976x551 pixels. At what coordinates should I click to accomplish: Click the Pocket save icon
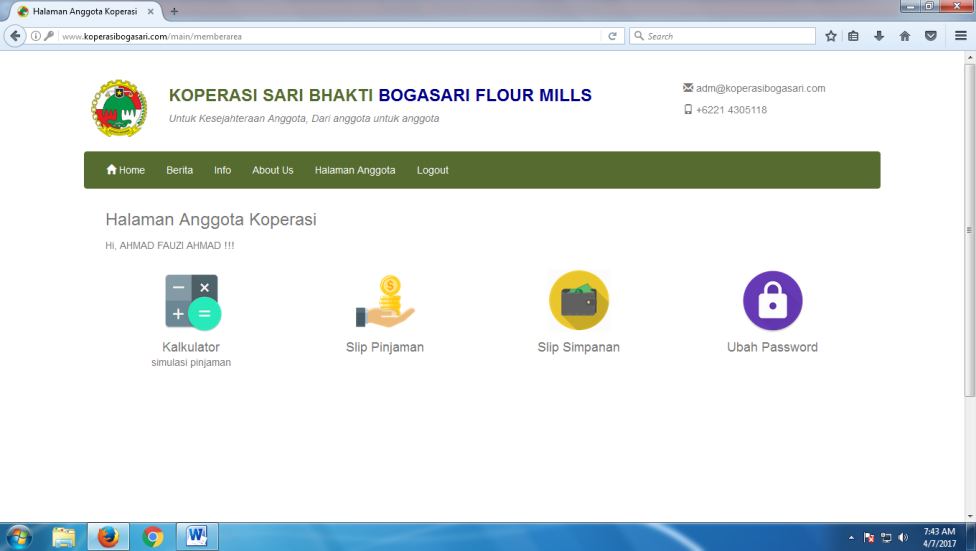tap(930, 36)
